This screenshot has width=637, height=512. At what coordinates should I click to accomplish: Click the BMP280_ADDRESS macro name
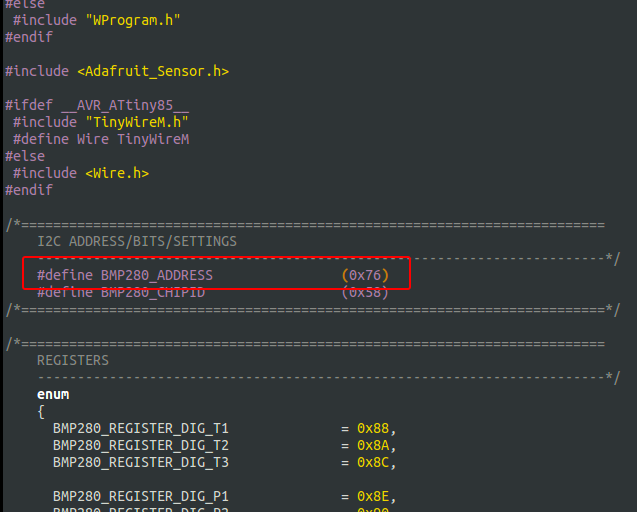click(157, 275)
